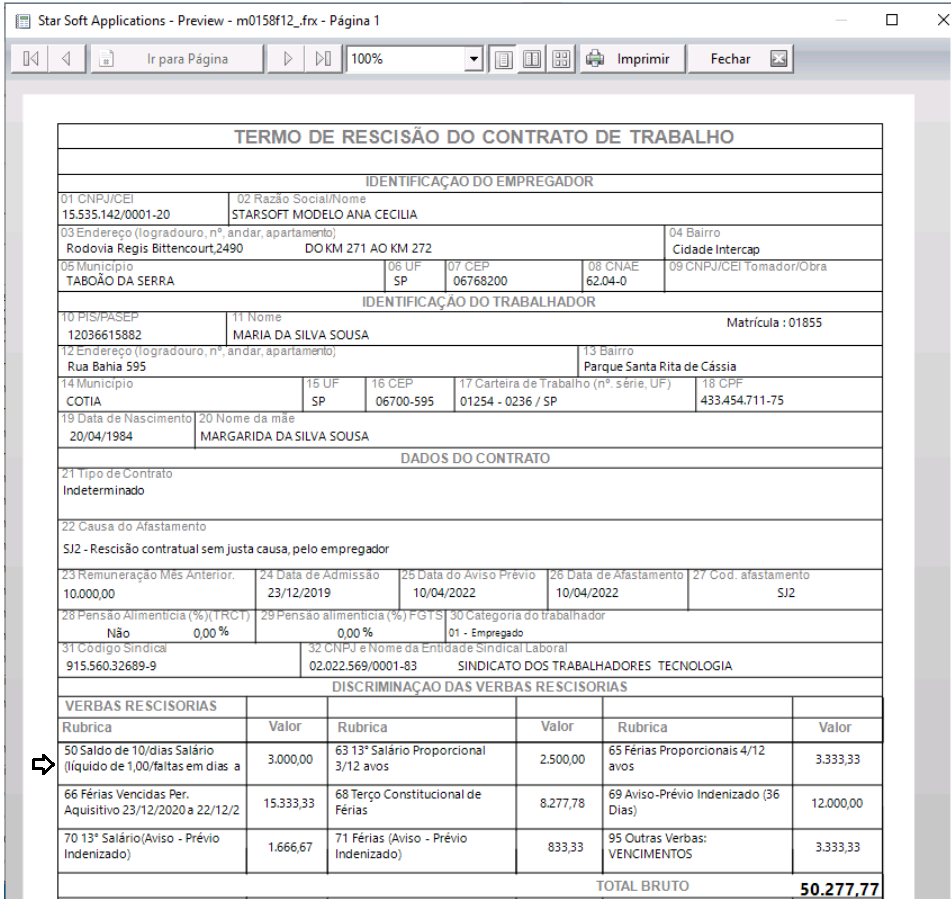Open the 100% zoom dropdown
The height and width of the screenshot is (901, 951).
pos(474,59)
